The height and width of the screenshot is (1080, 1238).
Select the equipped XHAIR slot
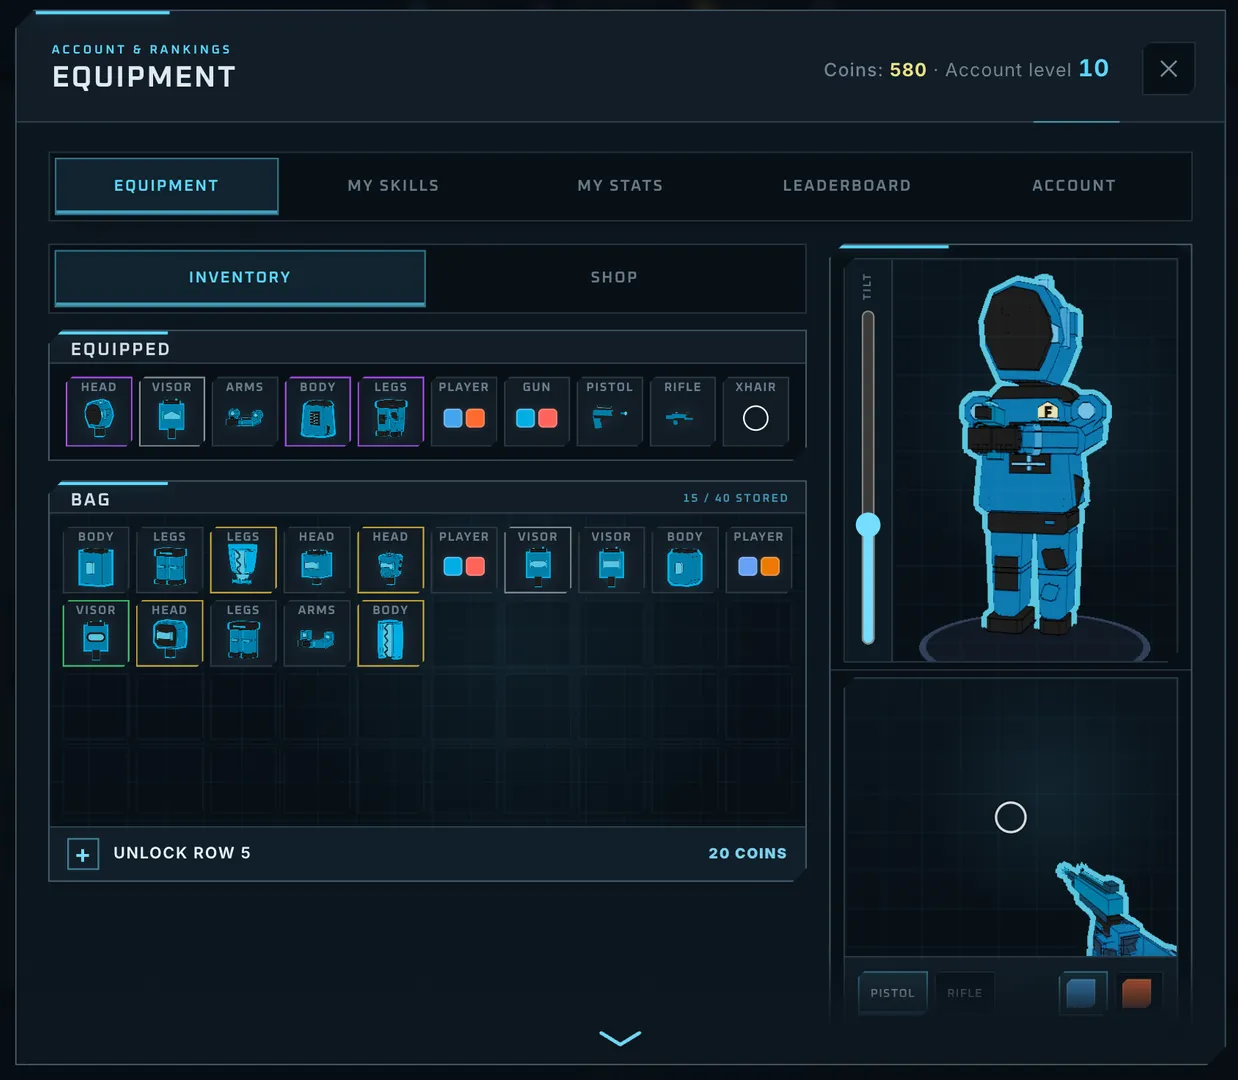756,411
